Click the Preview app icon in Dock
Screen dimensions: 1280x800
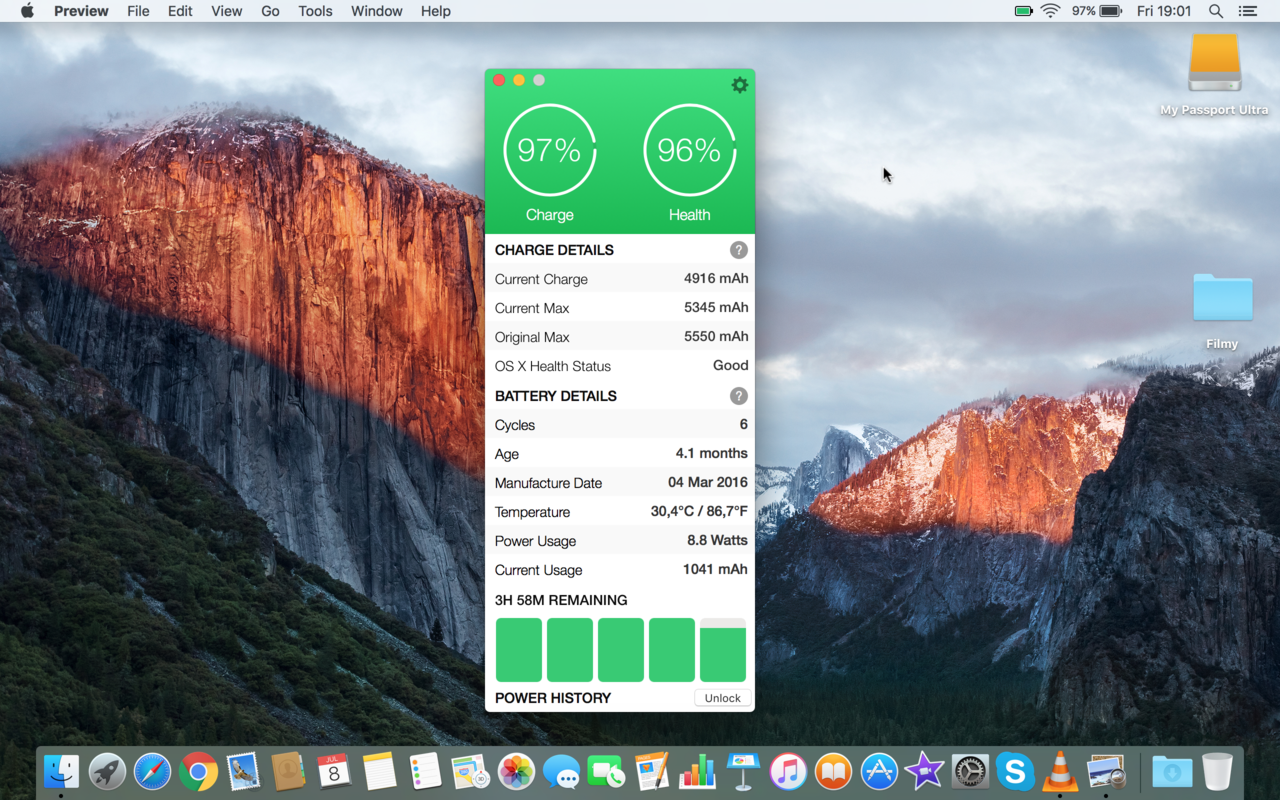(1106, 771)
